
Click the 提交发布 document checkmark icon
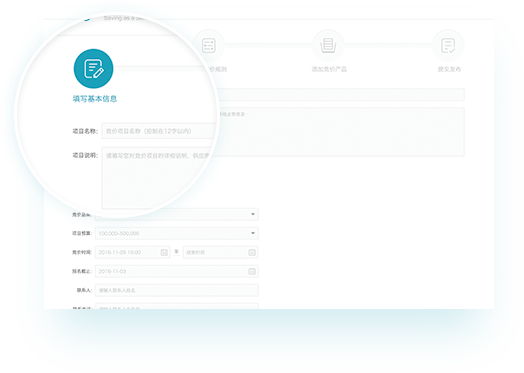coord(448,45)
